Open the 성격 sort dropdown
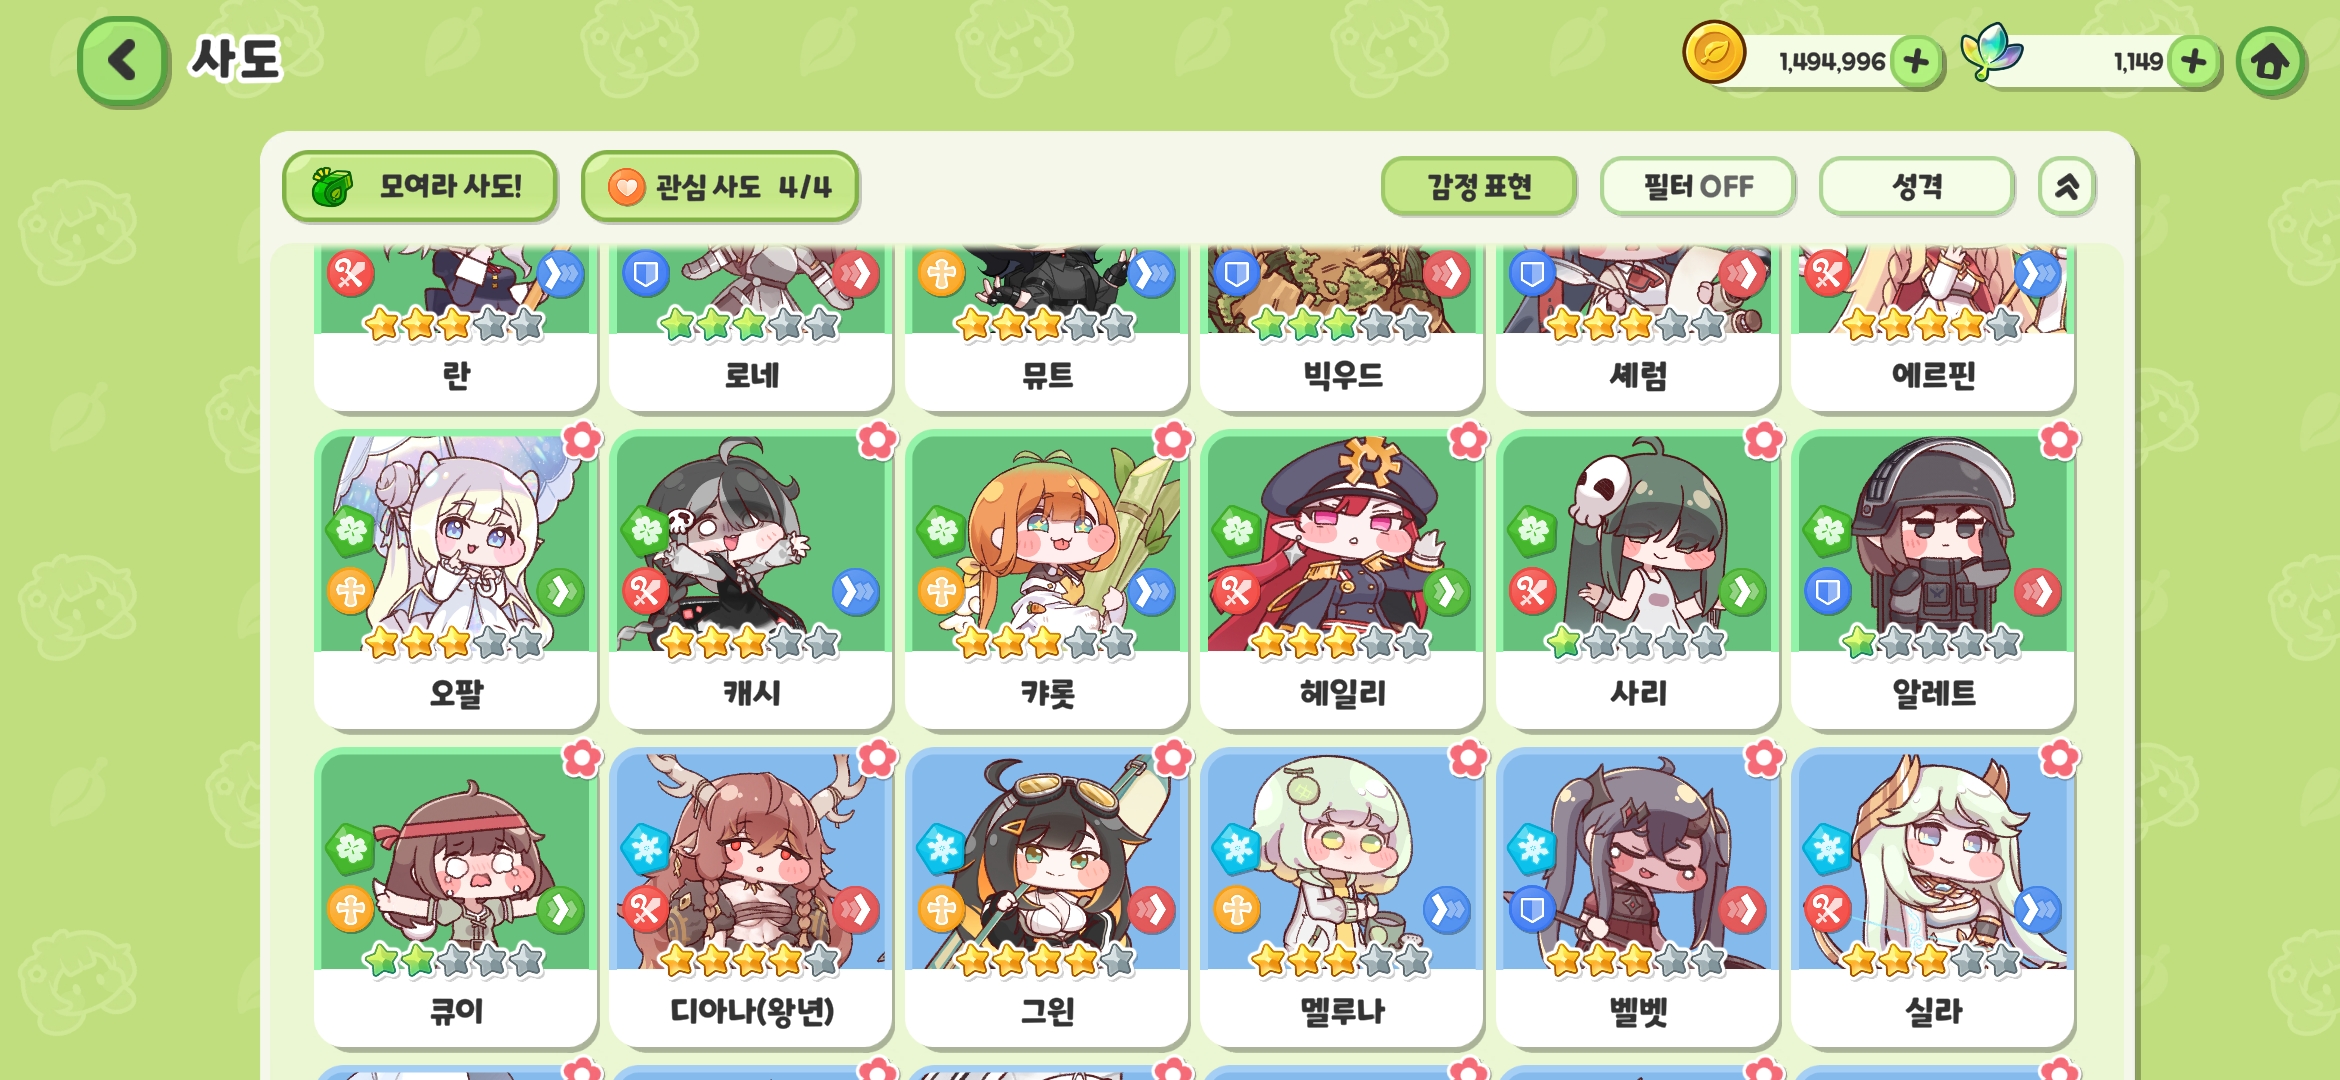The height and width of the screenshot is (1080, 2340). click(1916, 186)
